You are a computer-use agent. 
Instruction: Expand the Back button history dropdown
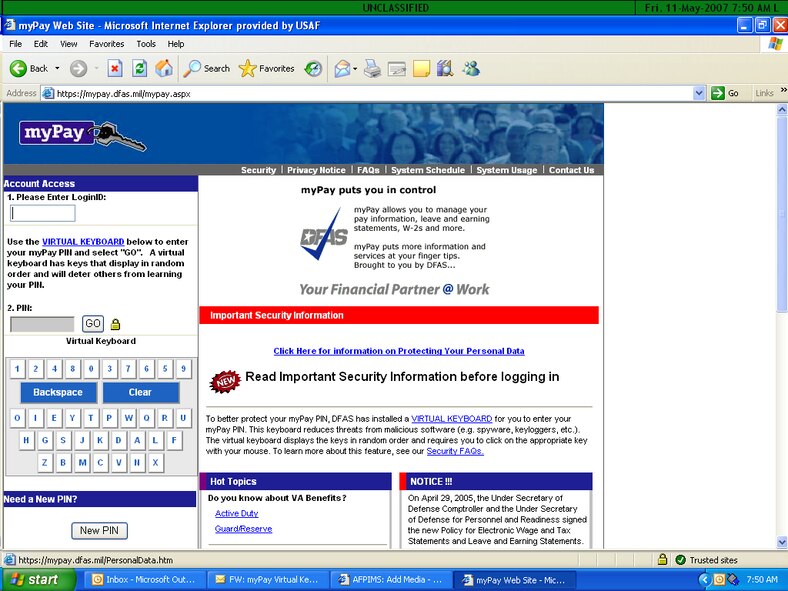(57, 69)
